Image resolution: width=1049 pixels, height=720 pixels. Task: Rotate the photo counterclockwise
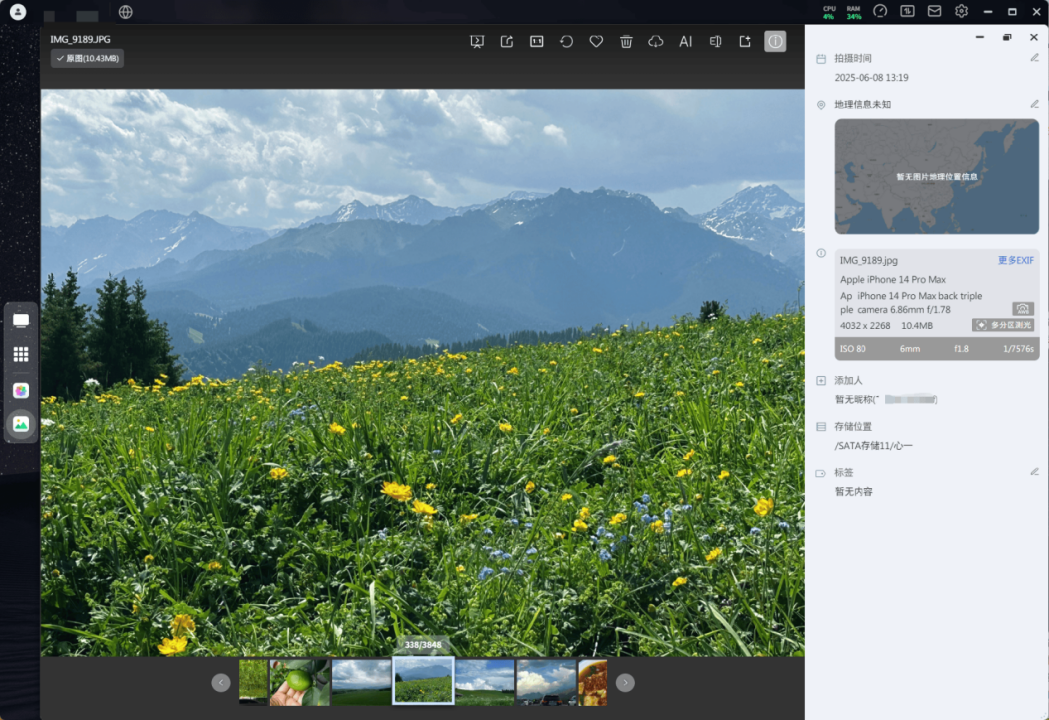click(x=566, y=41)
